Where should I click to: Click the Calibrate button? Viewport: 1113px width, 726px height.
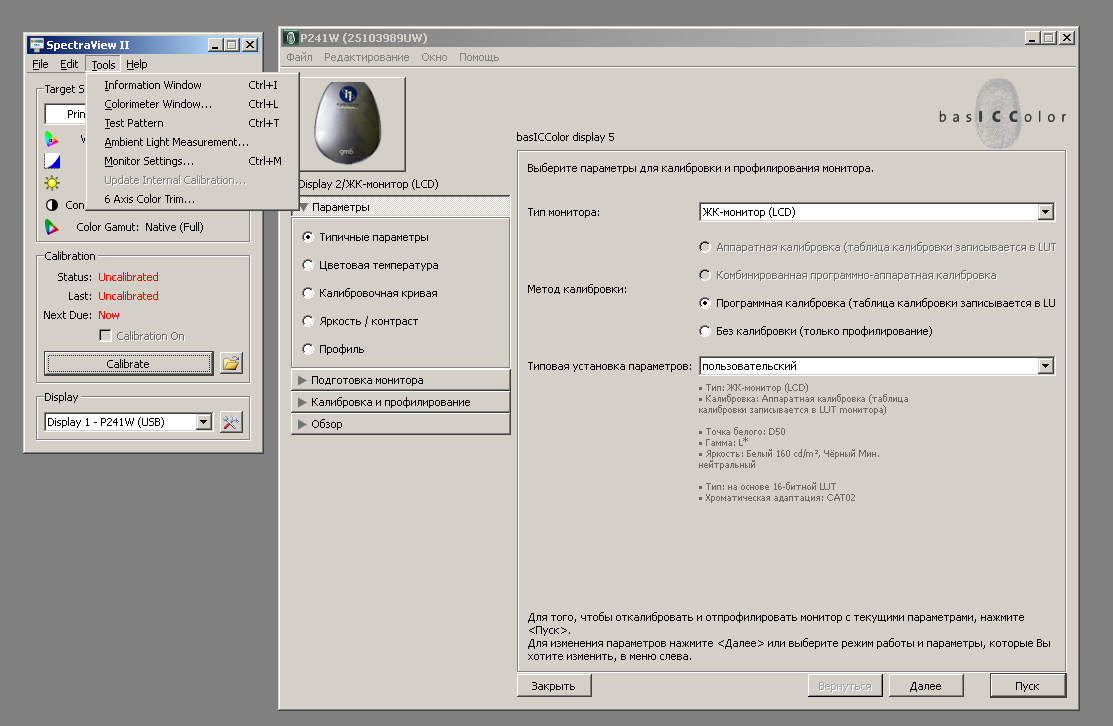[128, 364]
